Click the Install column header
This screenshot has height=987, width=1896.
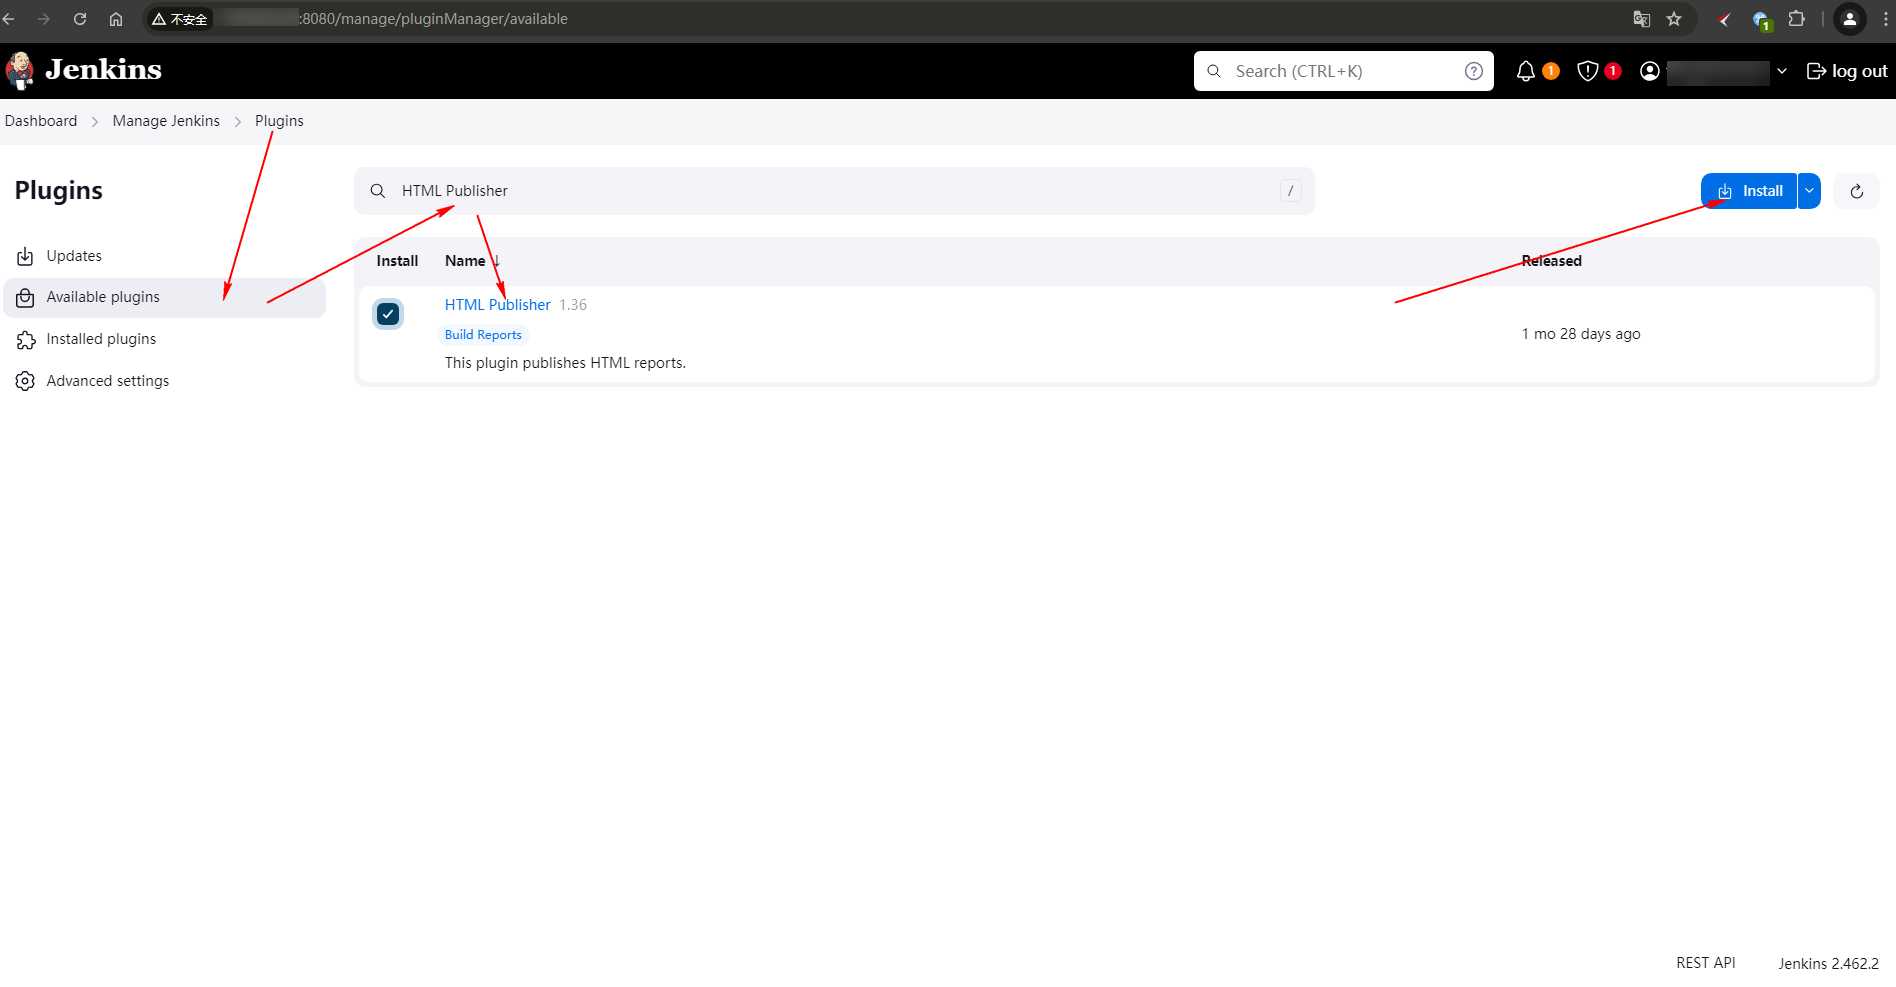[x=397, y=261]
